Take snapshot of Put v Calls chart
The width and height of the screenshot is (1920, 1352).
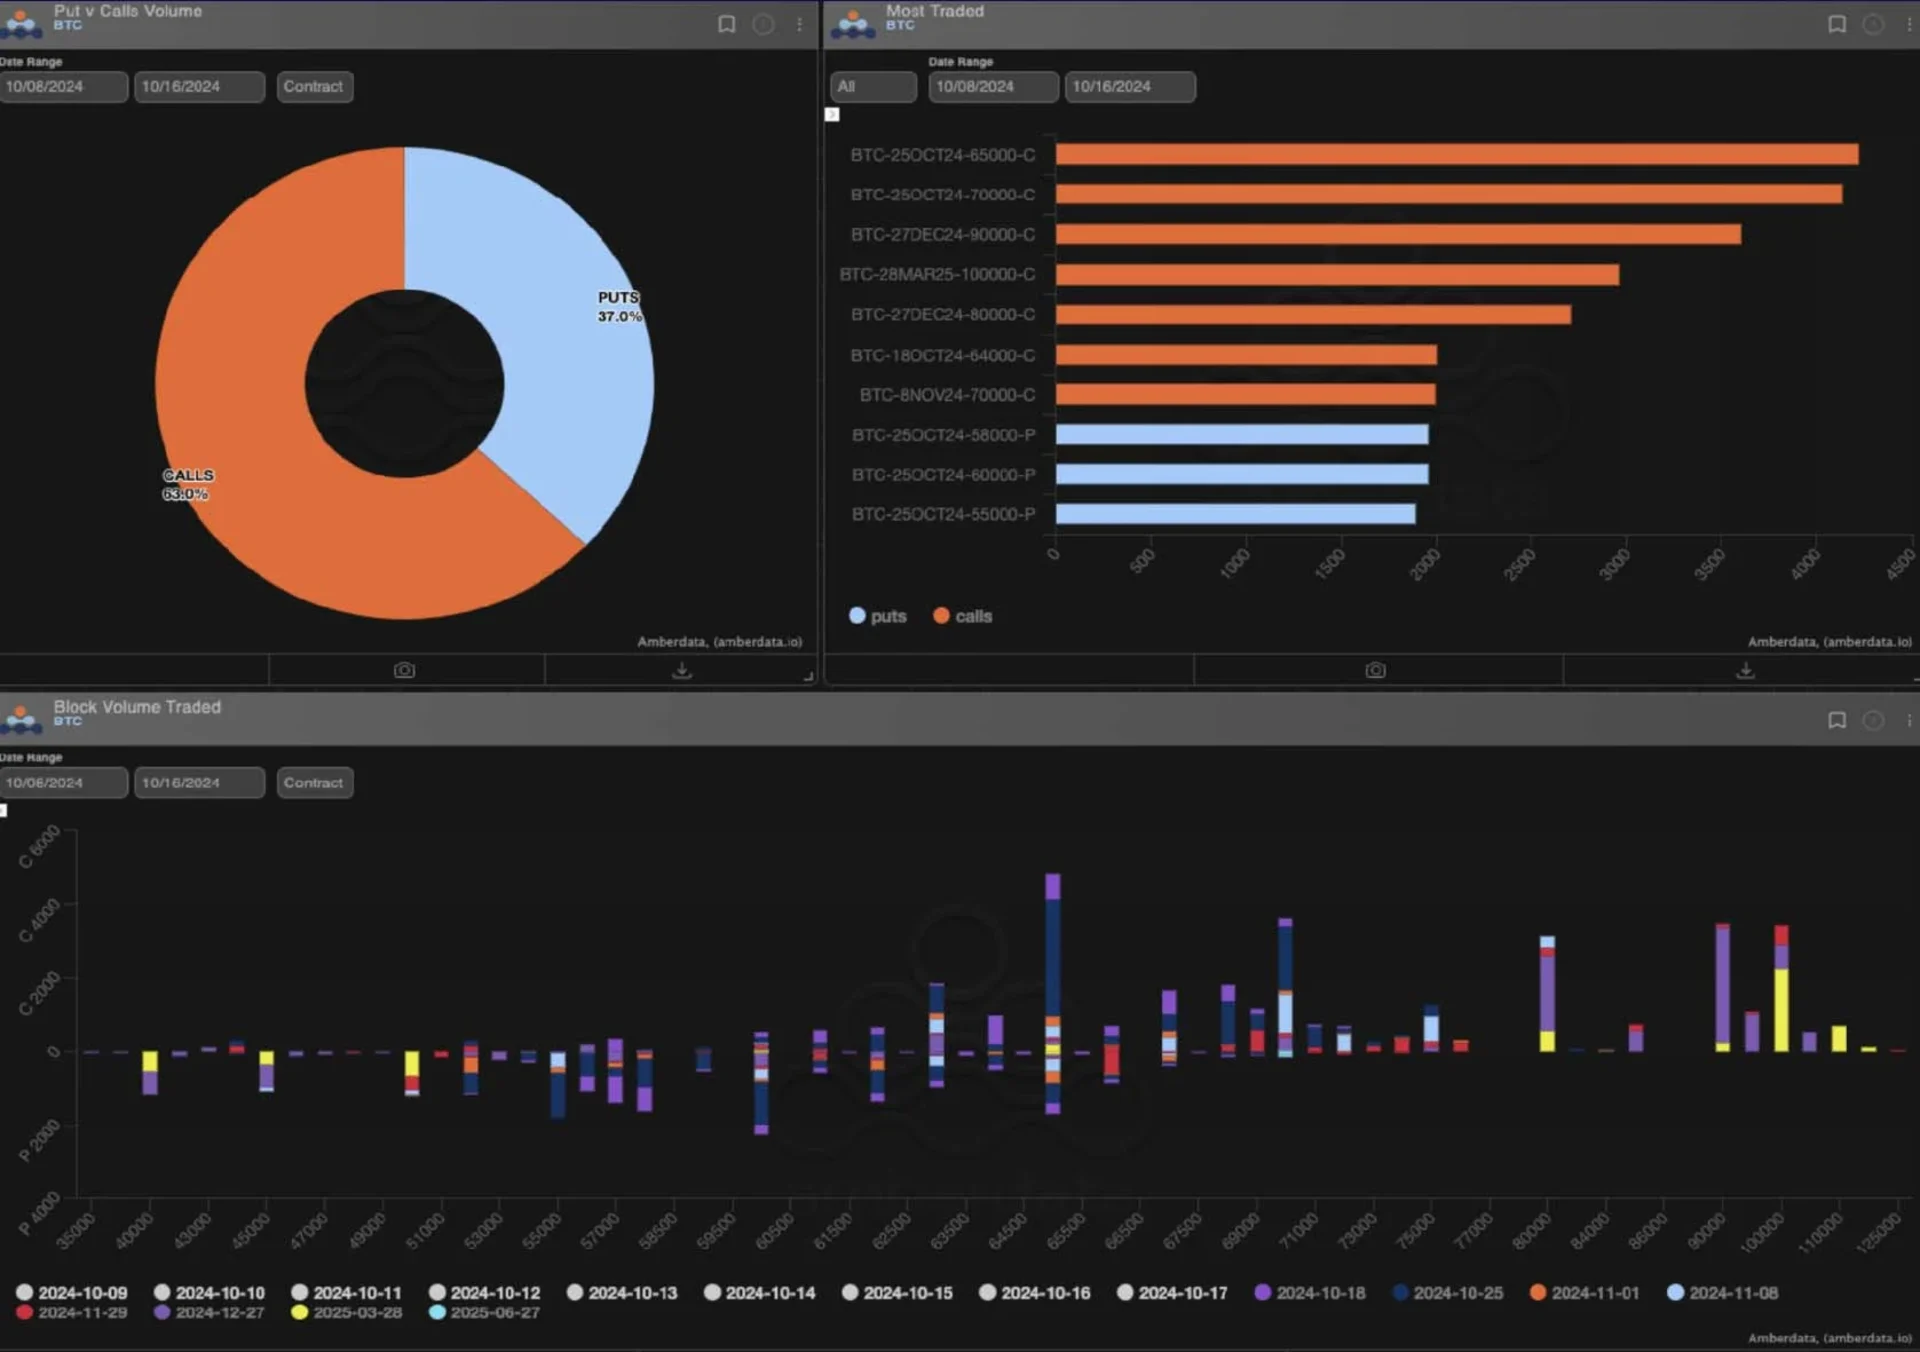tap(404, 670)
